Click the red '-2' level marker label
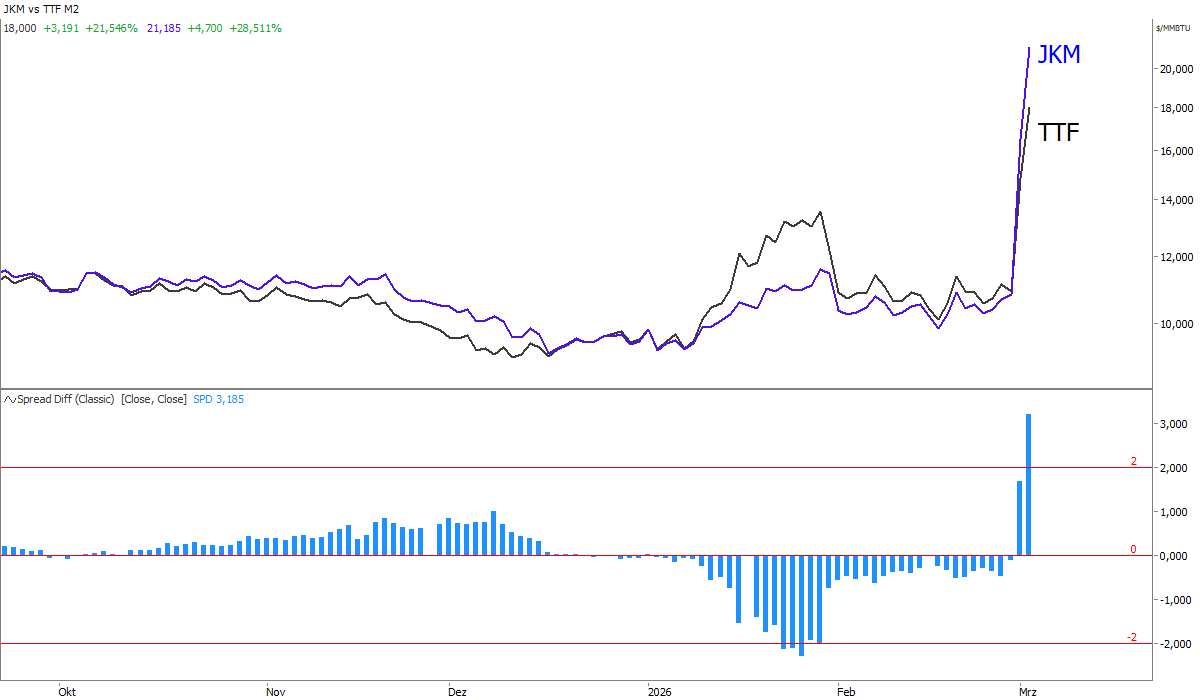Viewport: 1200px width, 700px height. tap(1132, 637)
